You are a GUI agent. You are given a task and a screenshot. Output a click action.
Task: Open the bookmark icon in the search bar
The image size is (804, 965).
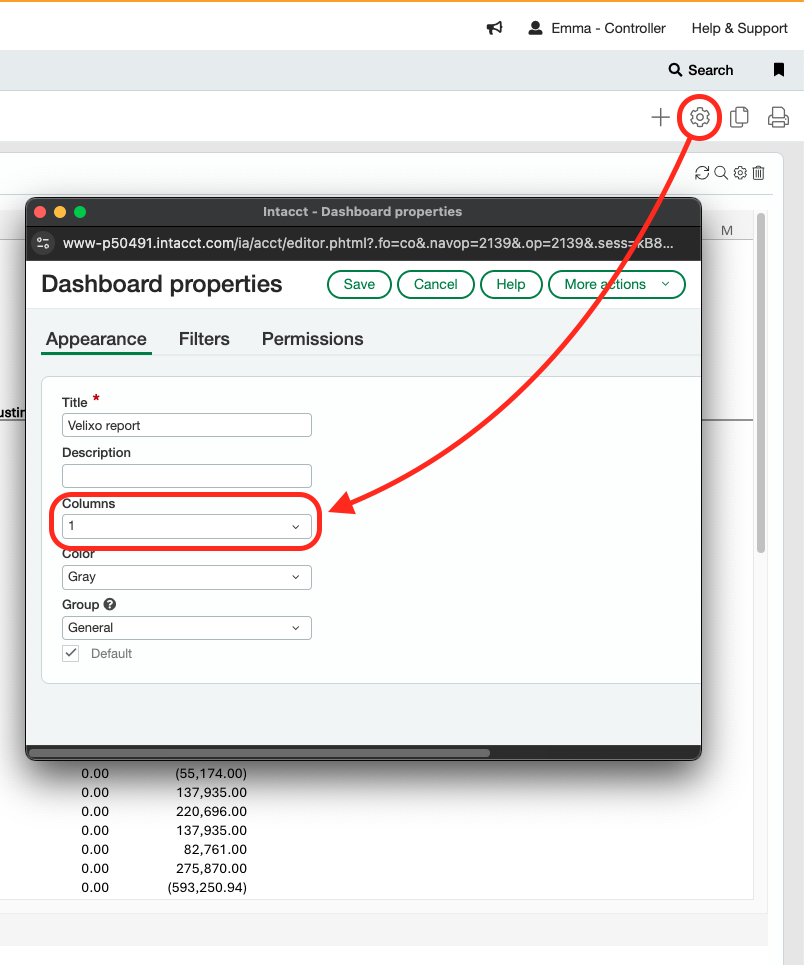point(778,70)
